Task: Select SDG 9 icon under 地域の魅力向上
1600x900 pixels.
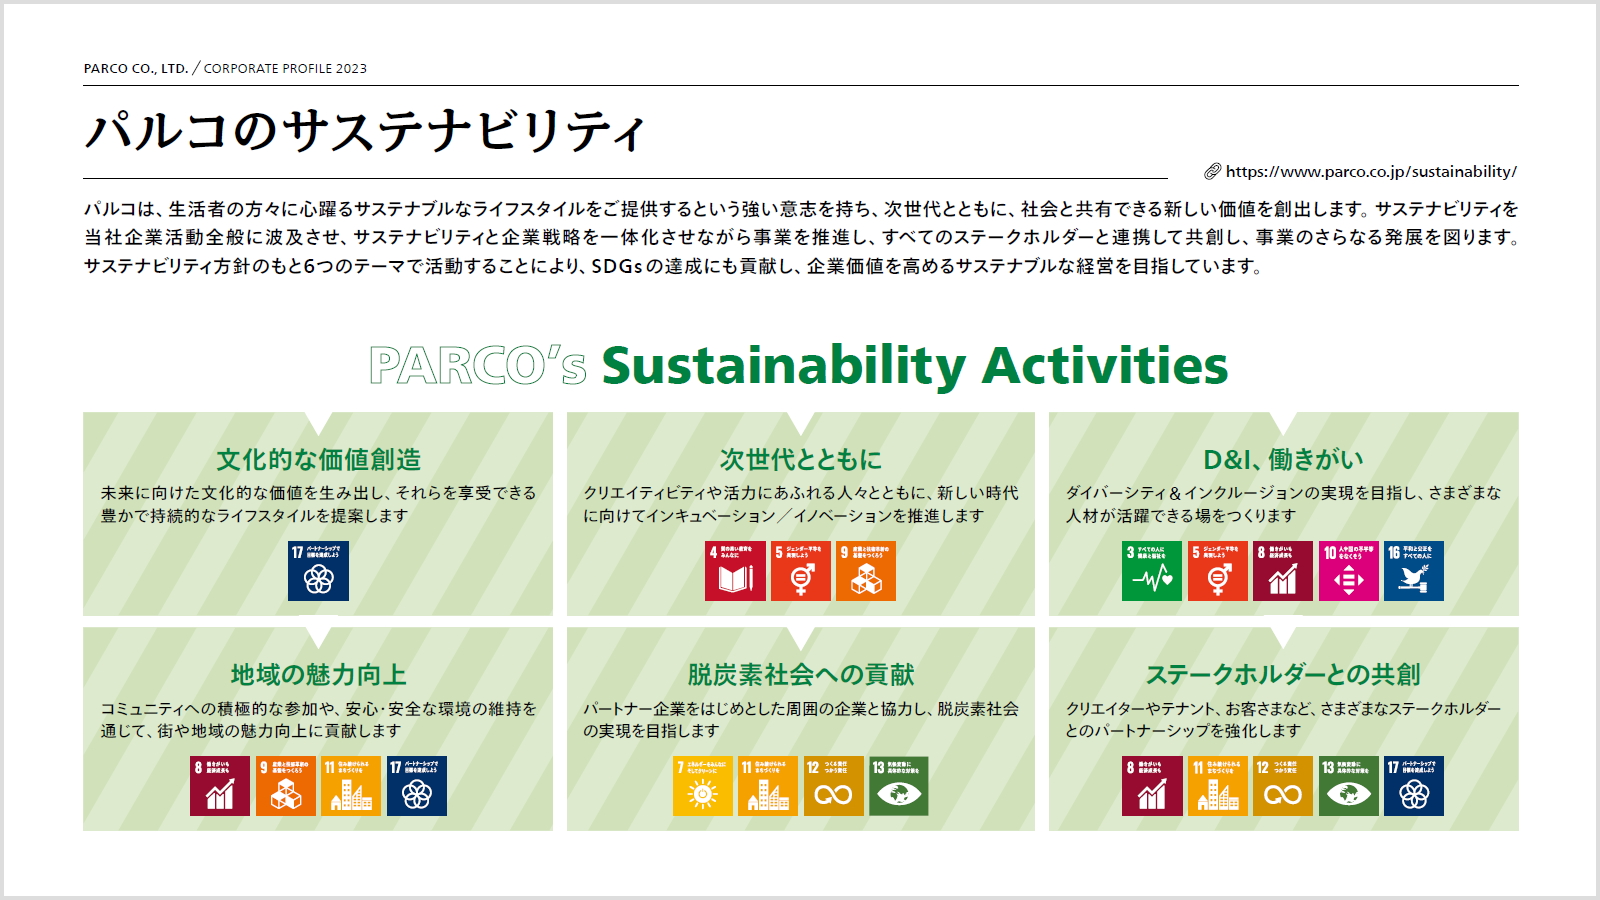Action: click(286, 786)
